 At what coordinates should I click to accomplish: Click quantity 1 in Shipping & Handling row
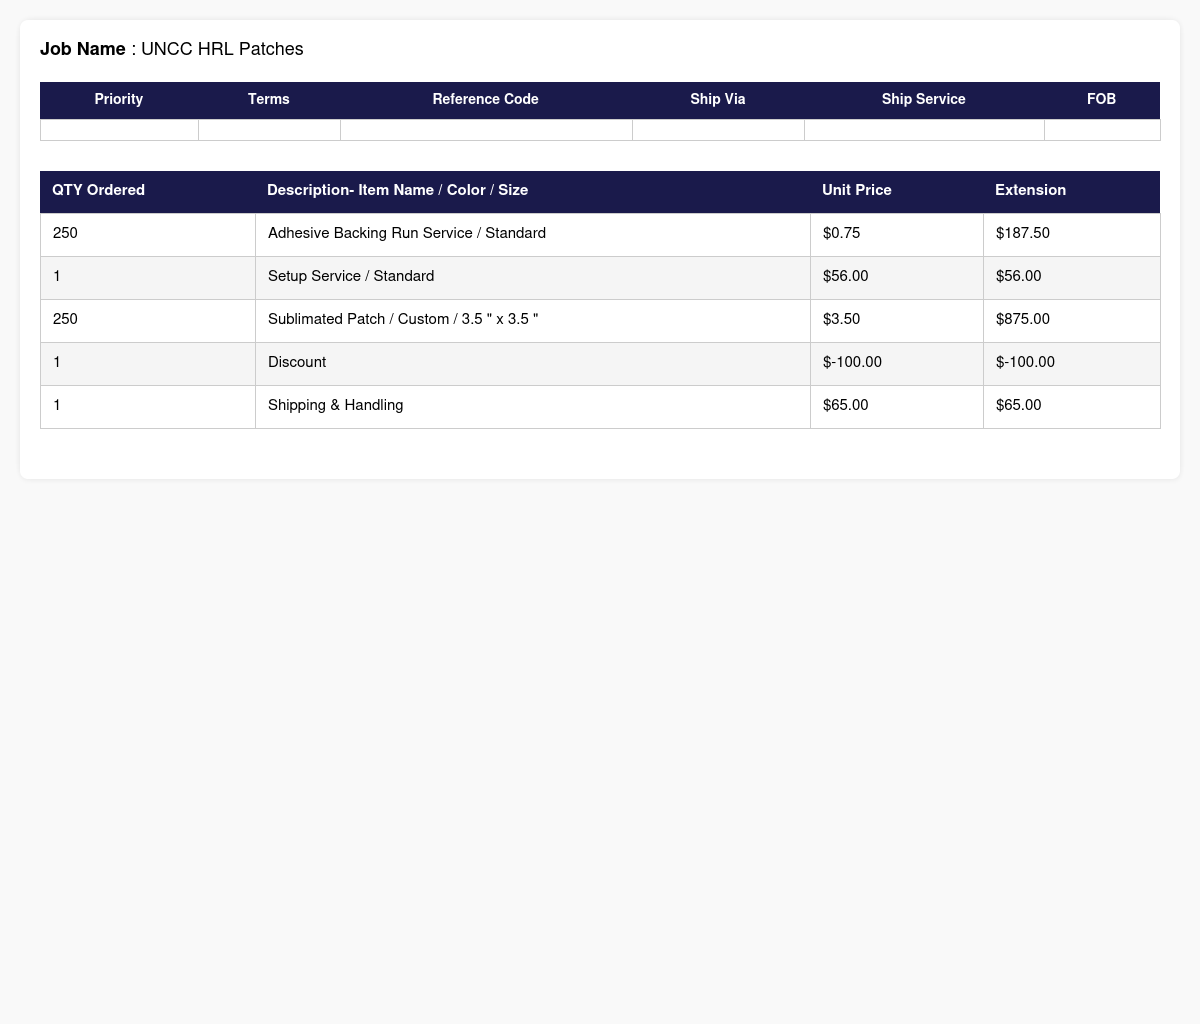pyautogui.click(x=57, y=405)
